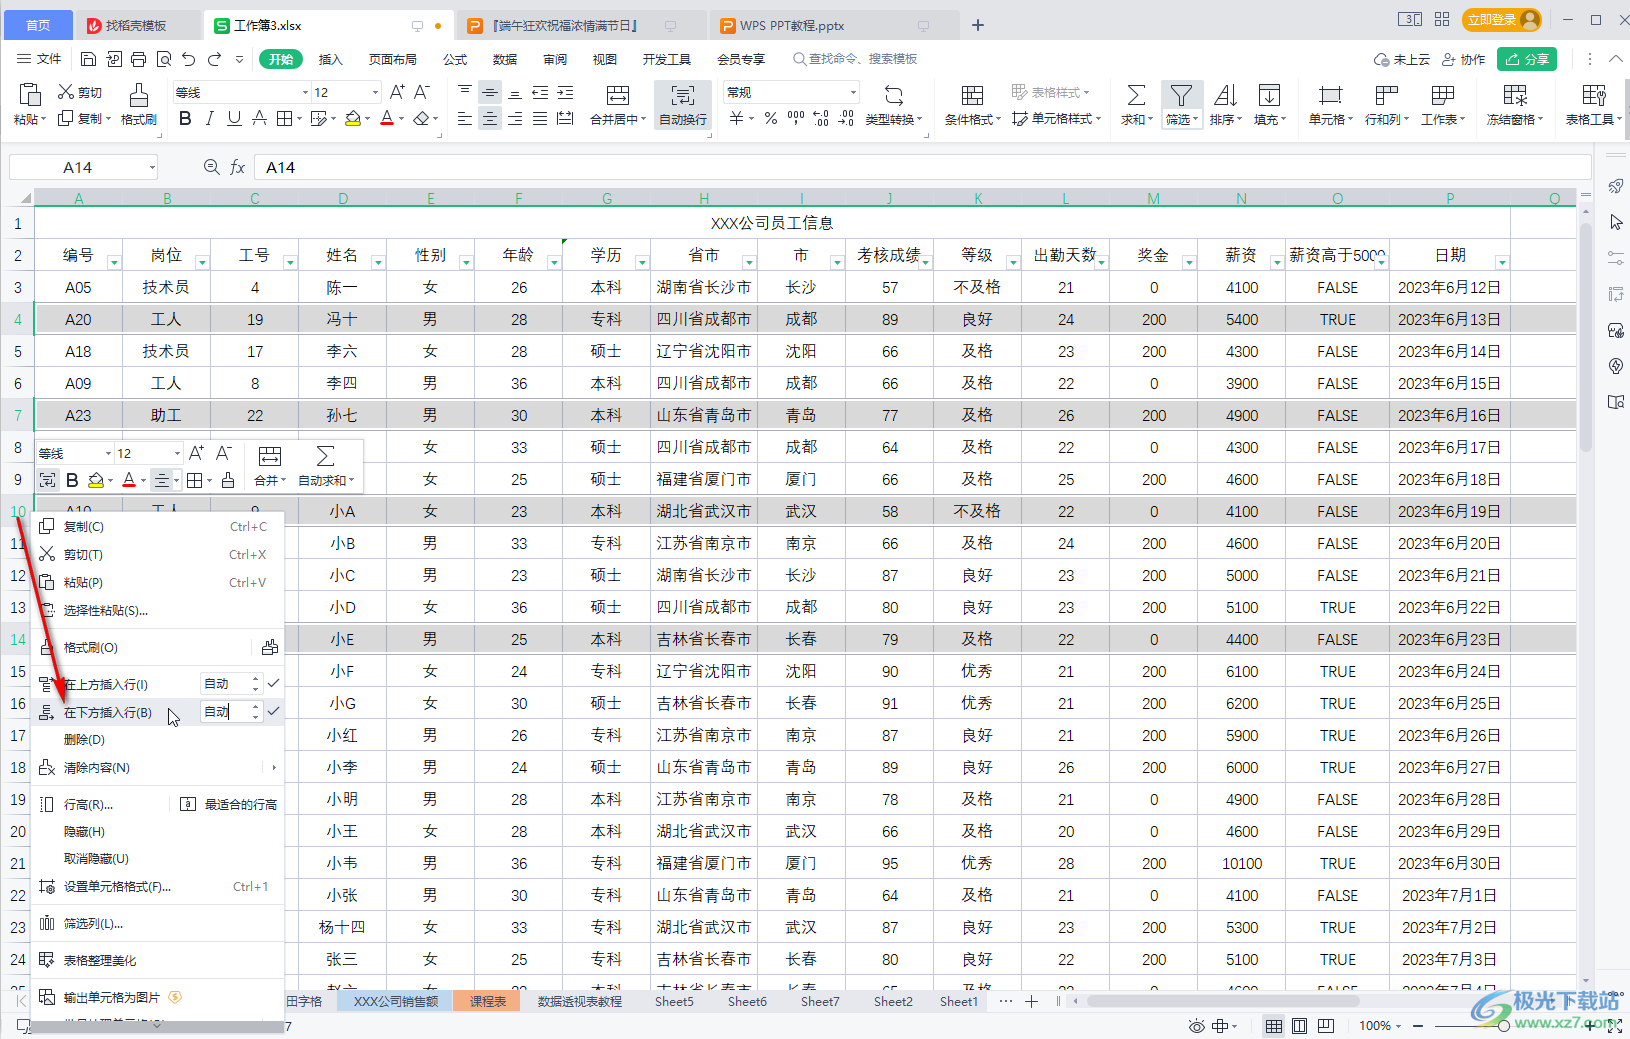Open the font name dropdown in ribbon
1630x1039 pixels.
306,93
